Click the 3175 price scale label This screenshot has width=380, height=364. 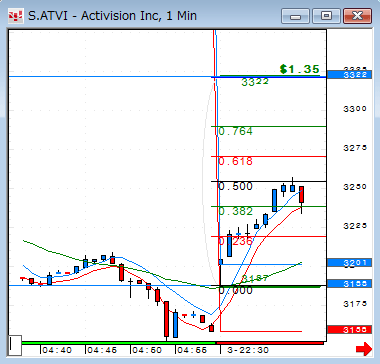(355, 304)
